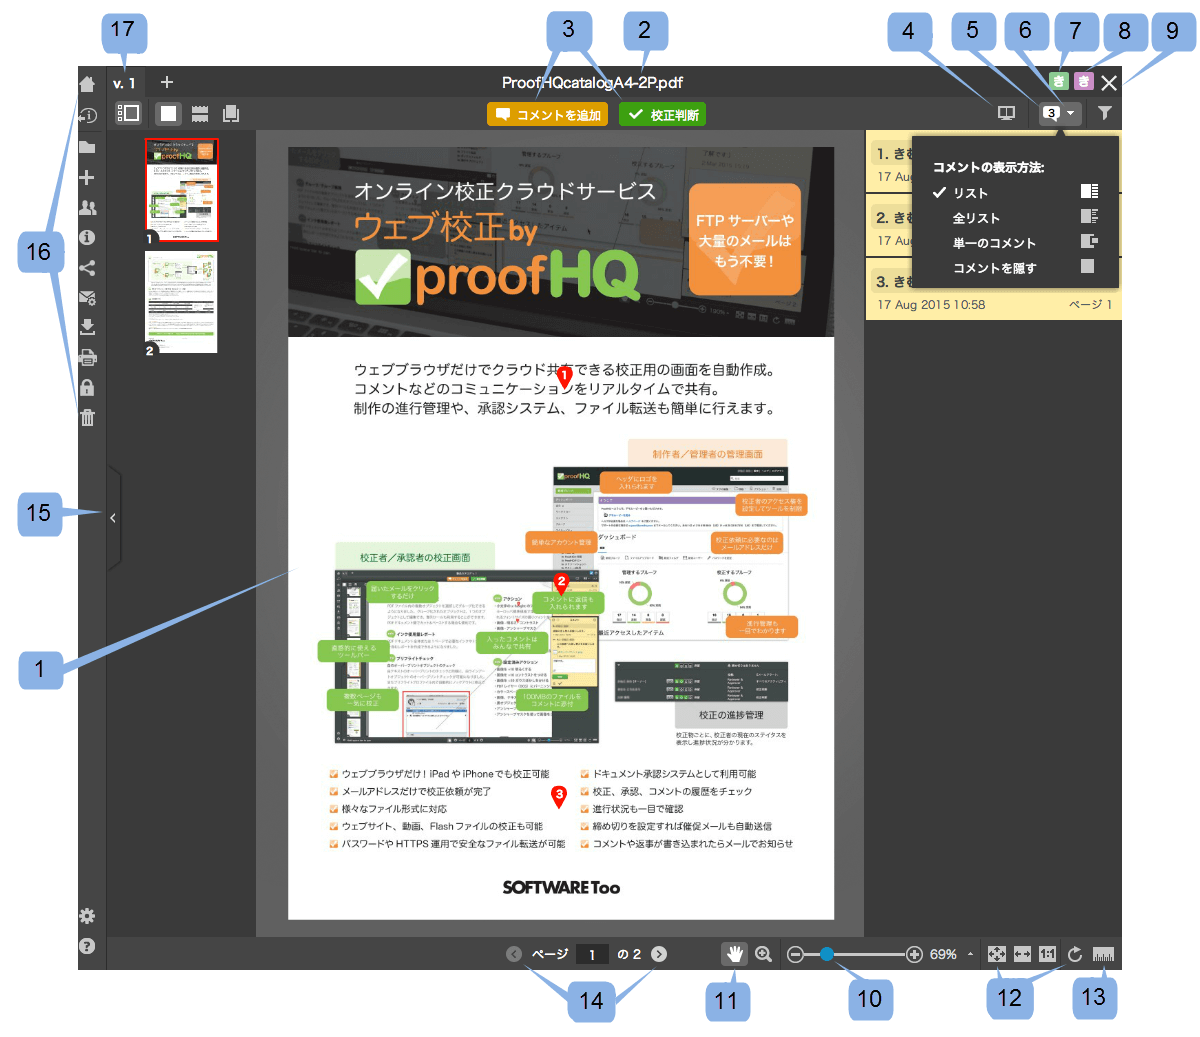This screenshot has height=1037, width=1200.
Task: Open comment 2 in the comment list
Action: [x=890, y=228]
